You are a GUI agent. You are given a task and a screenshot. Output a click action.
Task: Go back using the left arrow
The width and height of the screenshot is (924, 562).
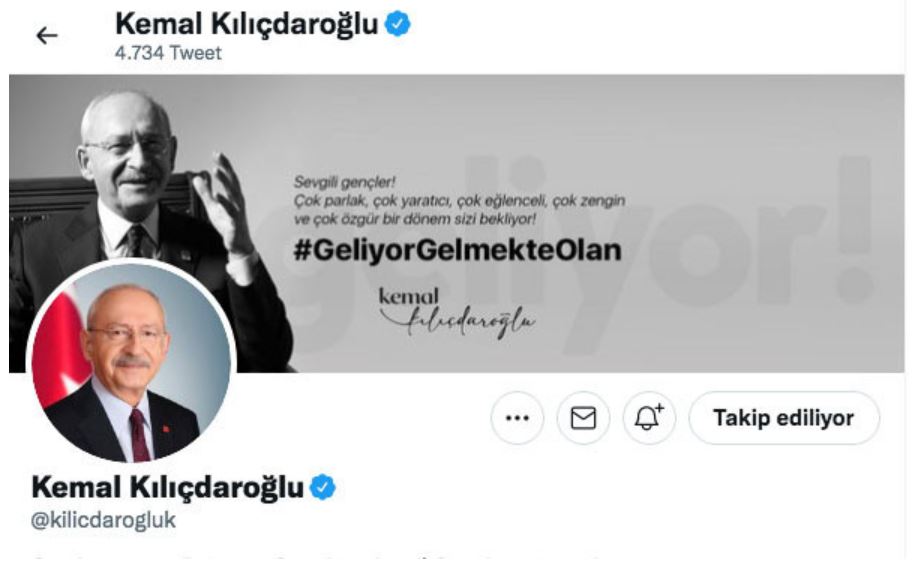click(x=47, y=36)
